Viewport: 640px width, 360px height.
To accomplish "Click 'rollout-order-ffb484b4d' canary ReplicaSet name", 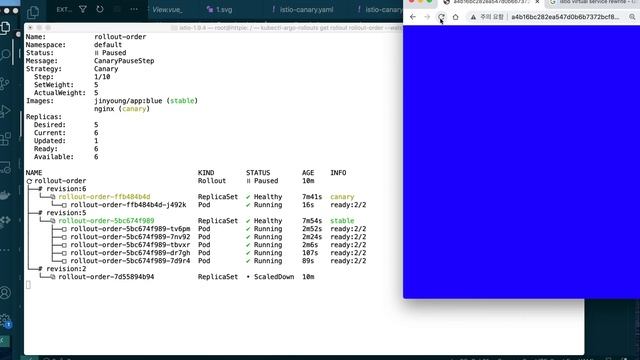I will pos(104,197).
